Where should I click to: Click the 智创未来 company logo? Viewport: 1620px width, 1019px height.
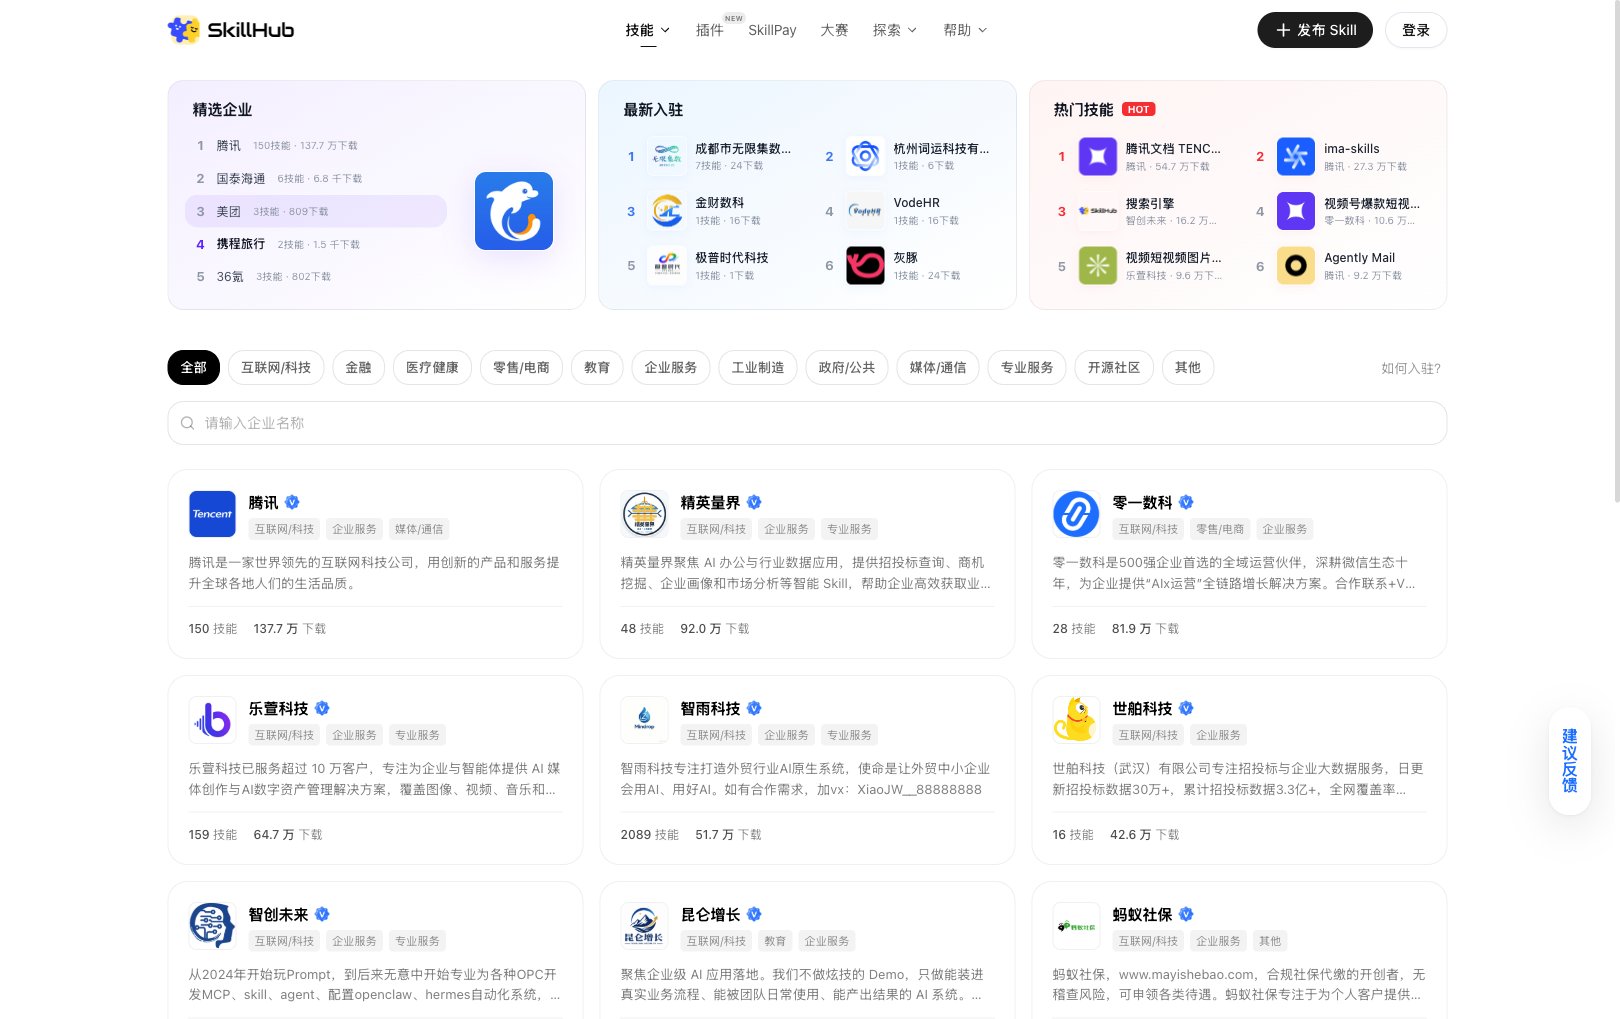click(x=212, y=926)
